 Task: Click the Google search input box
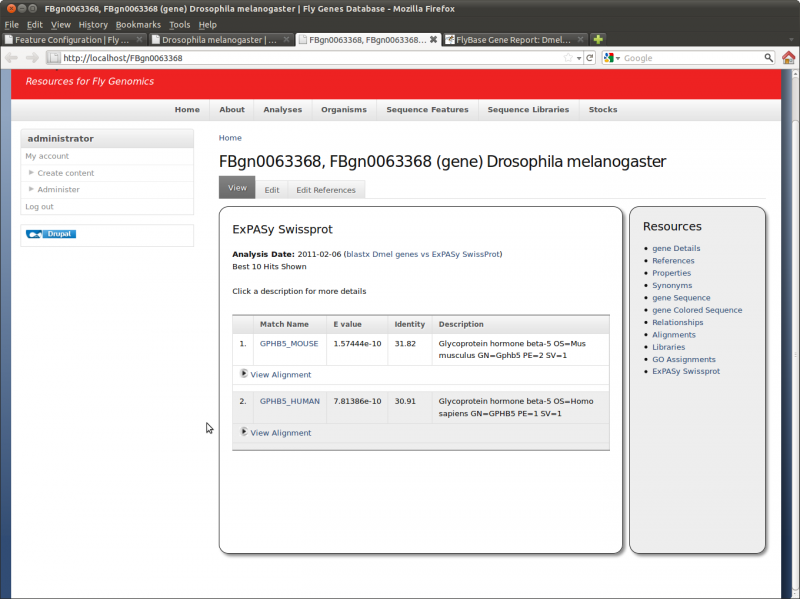click(691, 58)
